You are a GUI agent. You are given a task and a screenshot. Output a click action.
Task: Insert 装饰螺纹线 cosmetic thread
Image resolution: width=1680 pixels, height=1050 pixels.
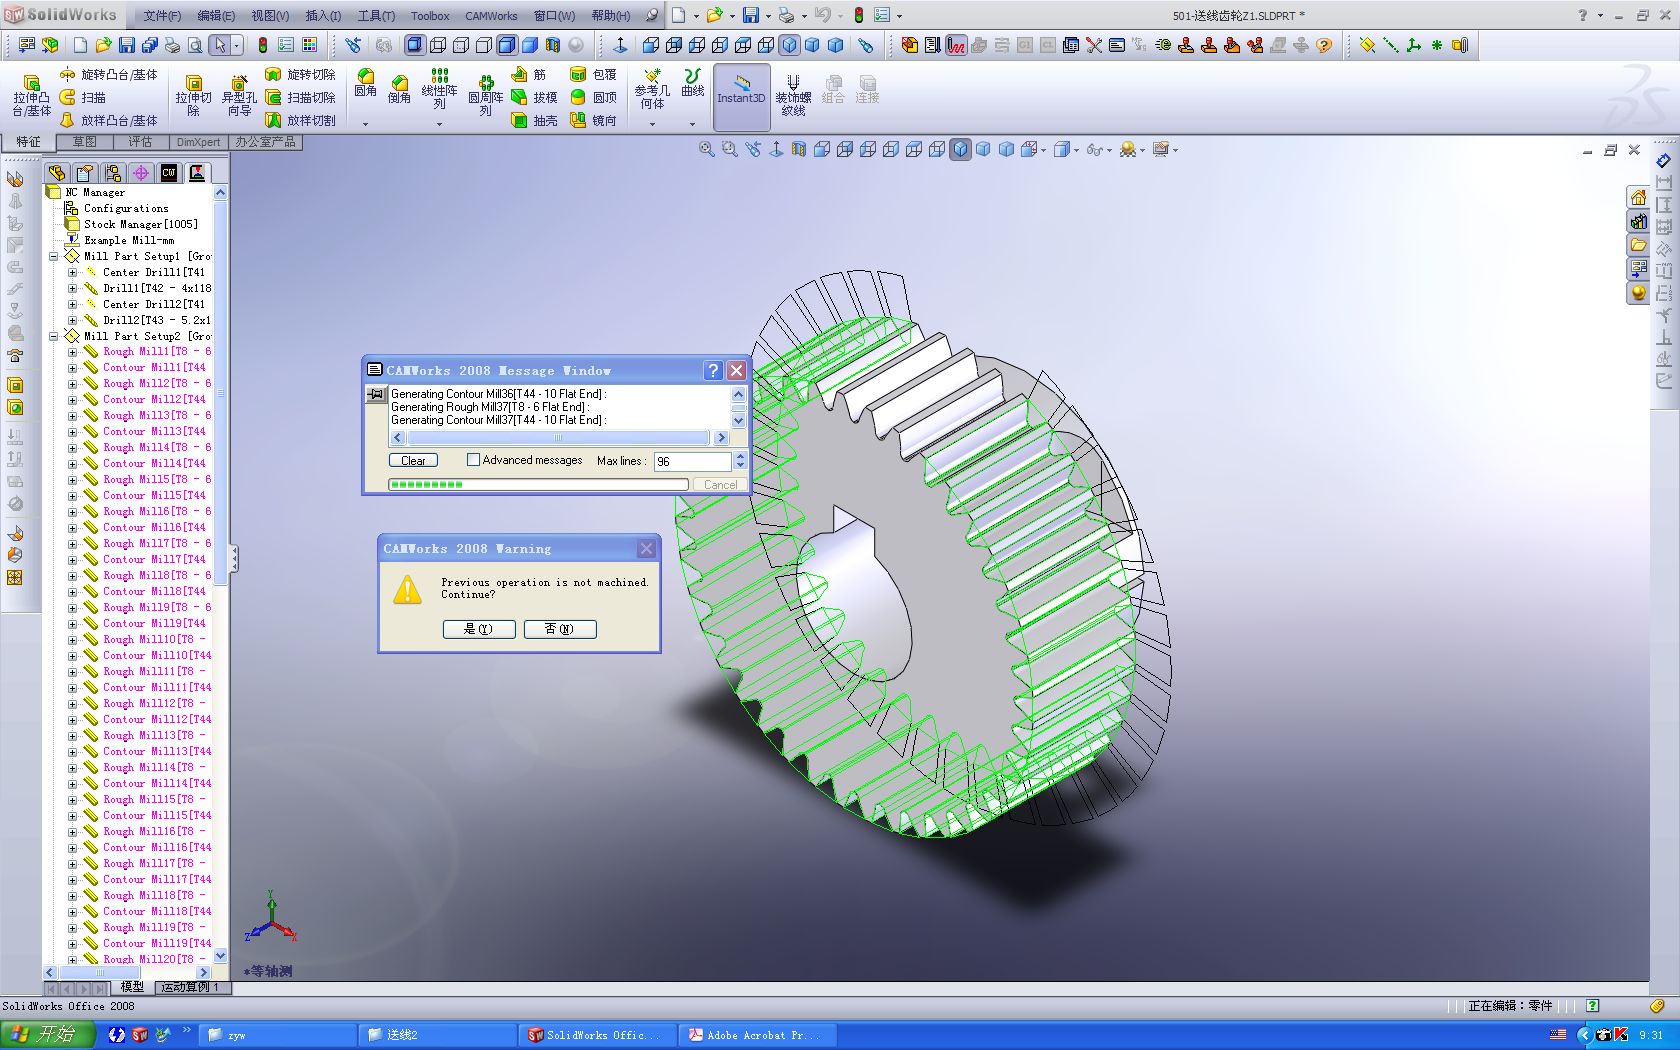(793, 95)
